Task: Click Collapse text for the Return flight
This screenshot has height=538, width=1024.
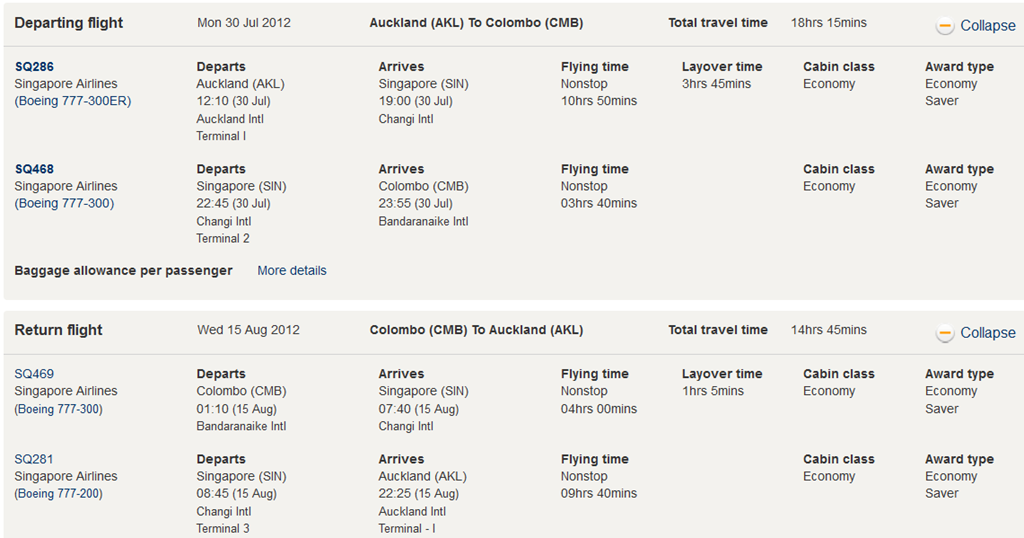Action: (x=987, y=333)
